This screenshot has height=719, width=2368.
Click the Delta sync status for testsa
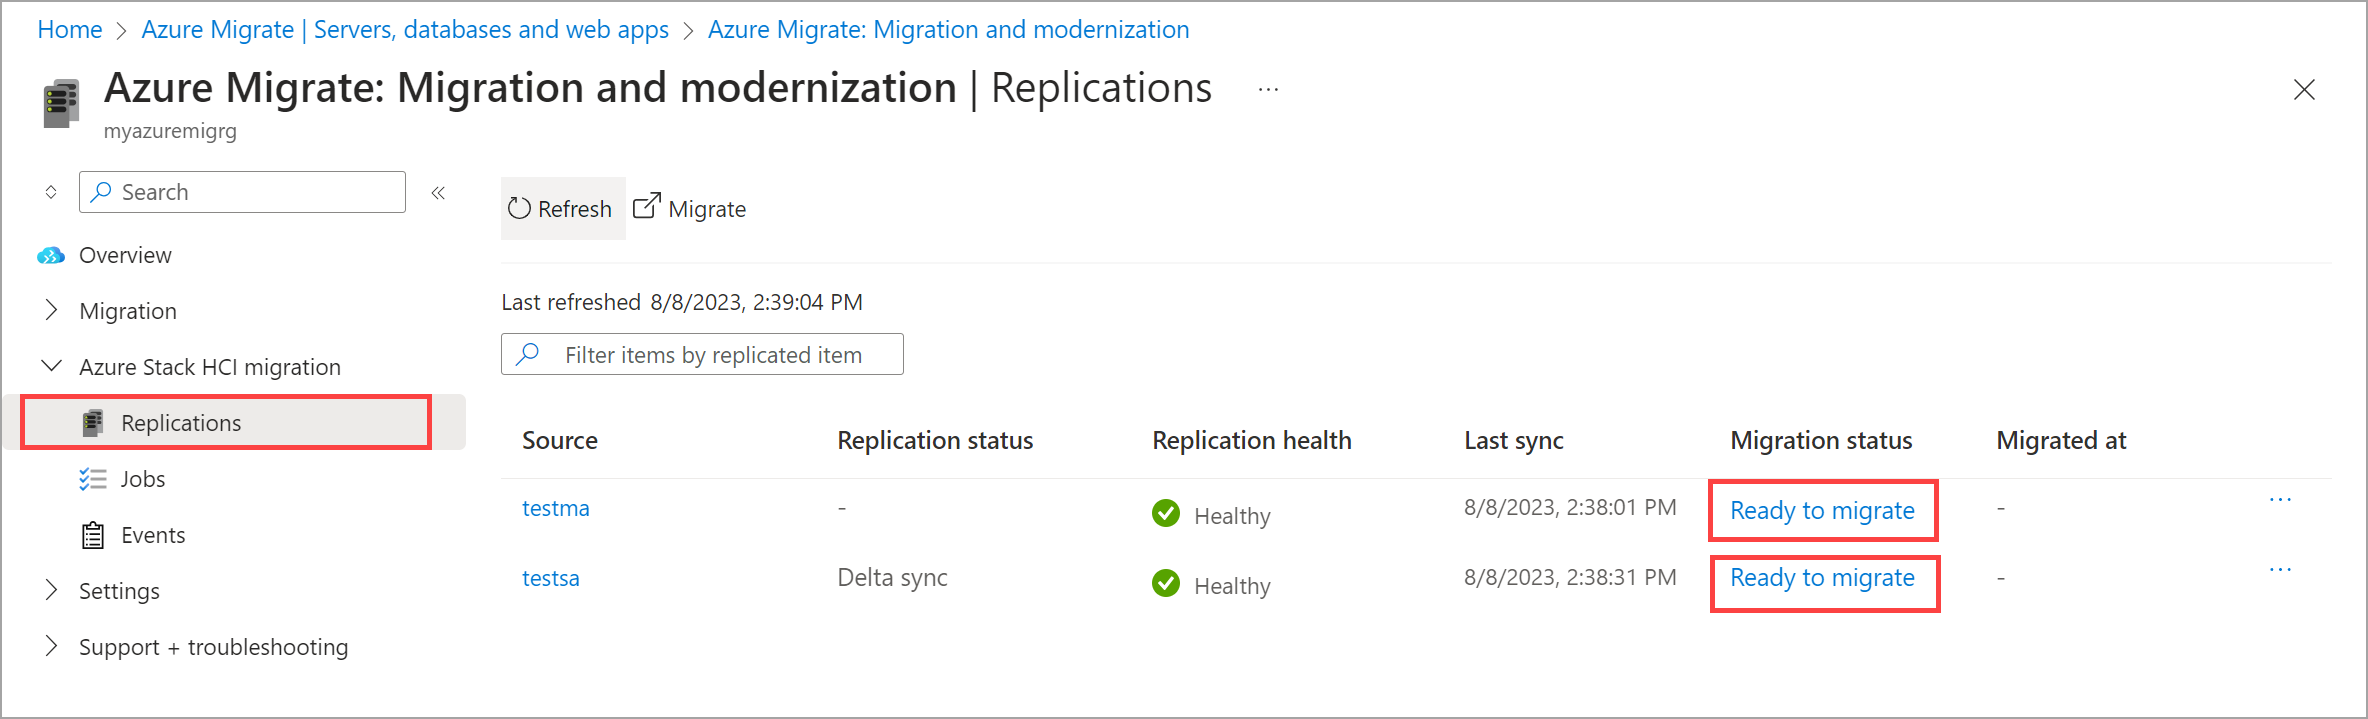coord(892,578)
